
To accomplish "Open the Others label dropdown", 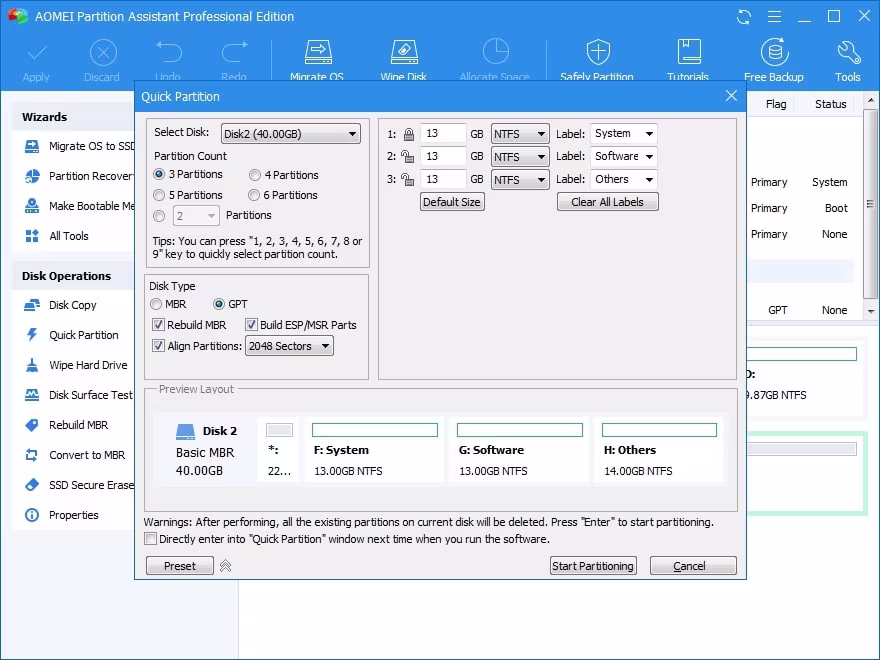I will point(624,180).
